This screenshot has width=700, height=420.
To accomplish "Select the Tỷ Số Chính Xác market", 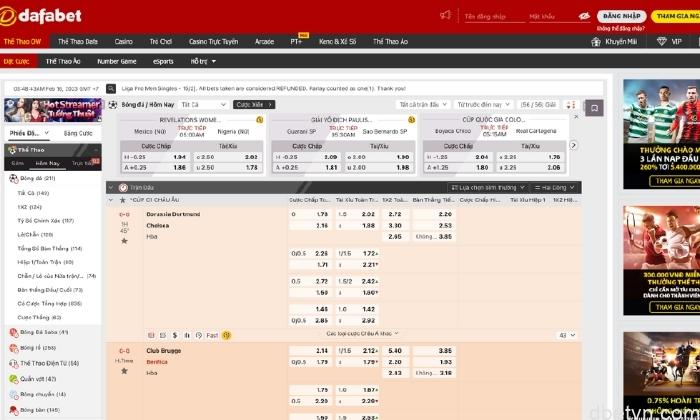I will click(x=46, y=221).
